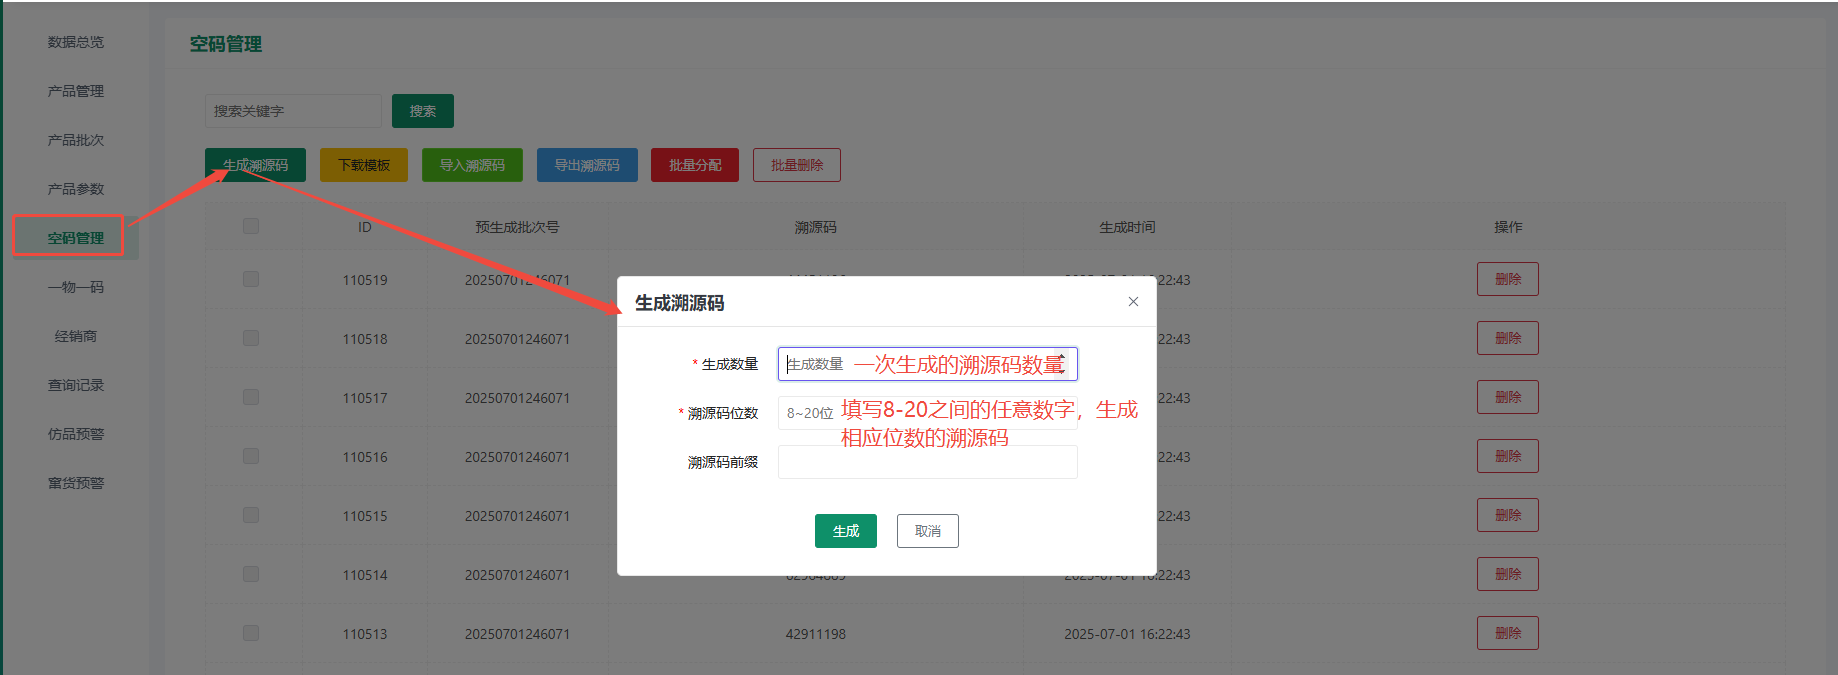Viewport: 1838px width, 675px height.
Task: Click the 导出溯源码 blue button
Action: coord(587,165)
